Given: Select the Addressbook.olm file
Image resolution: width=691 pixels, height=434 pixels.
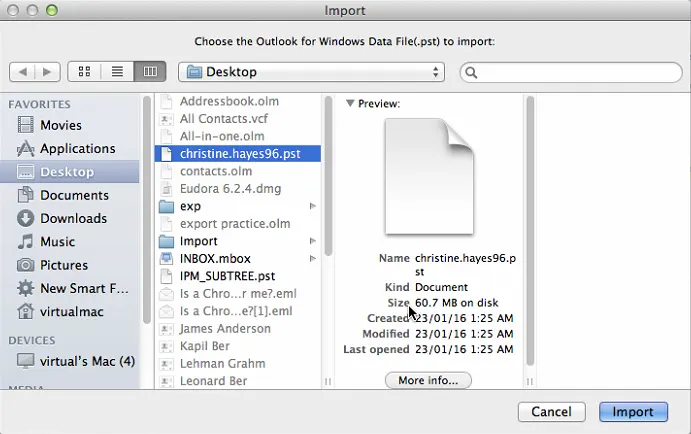Looking at the screenshot, I should 238,101.
